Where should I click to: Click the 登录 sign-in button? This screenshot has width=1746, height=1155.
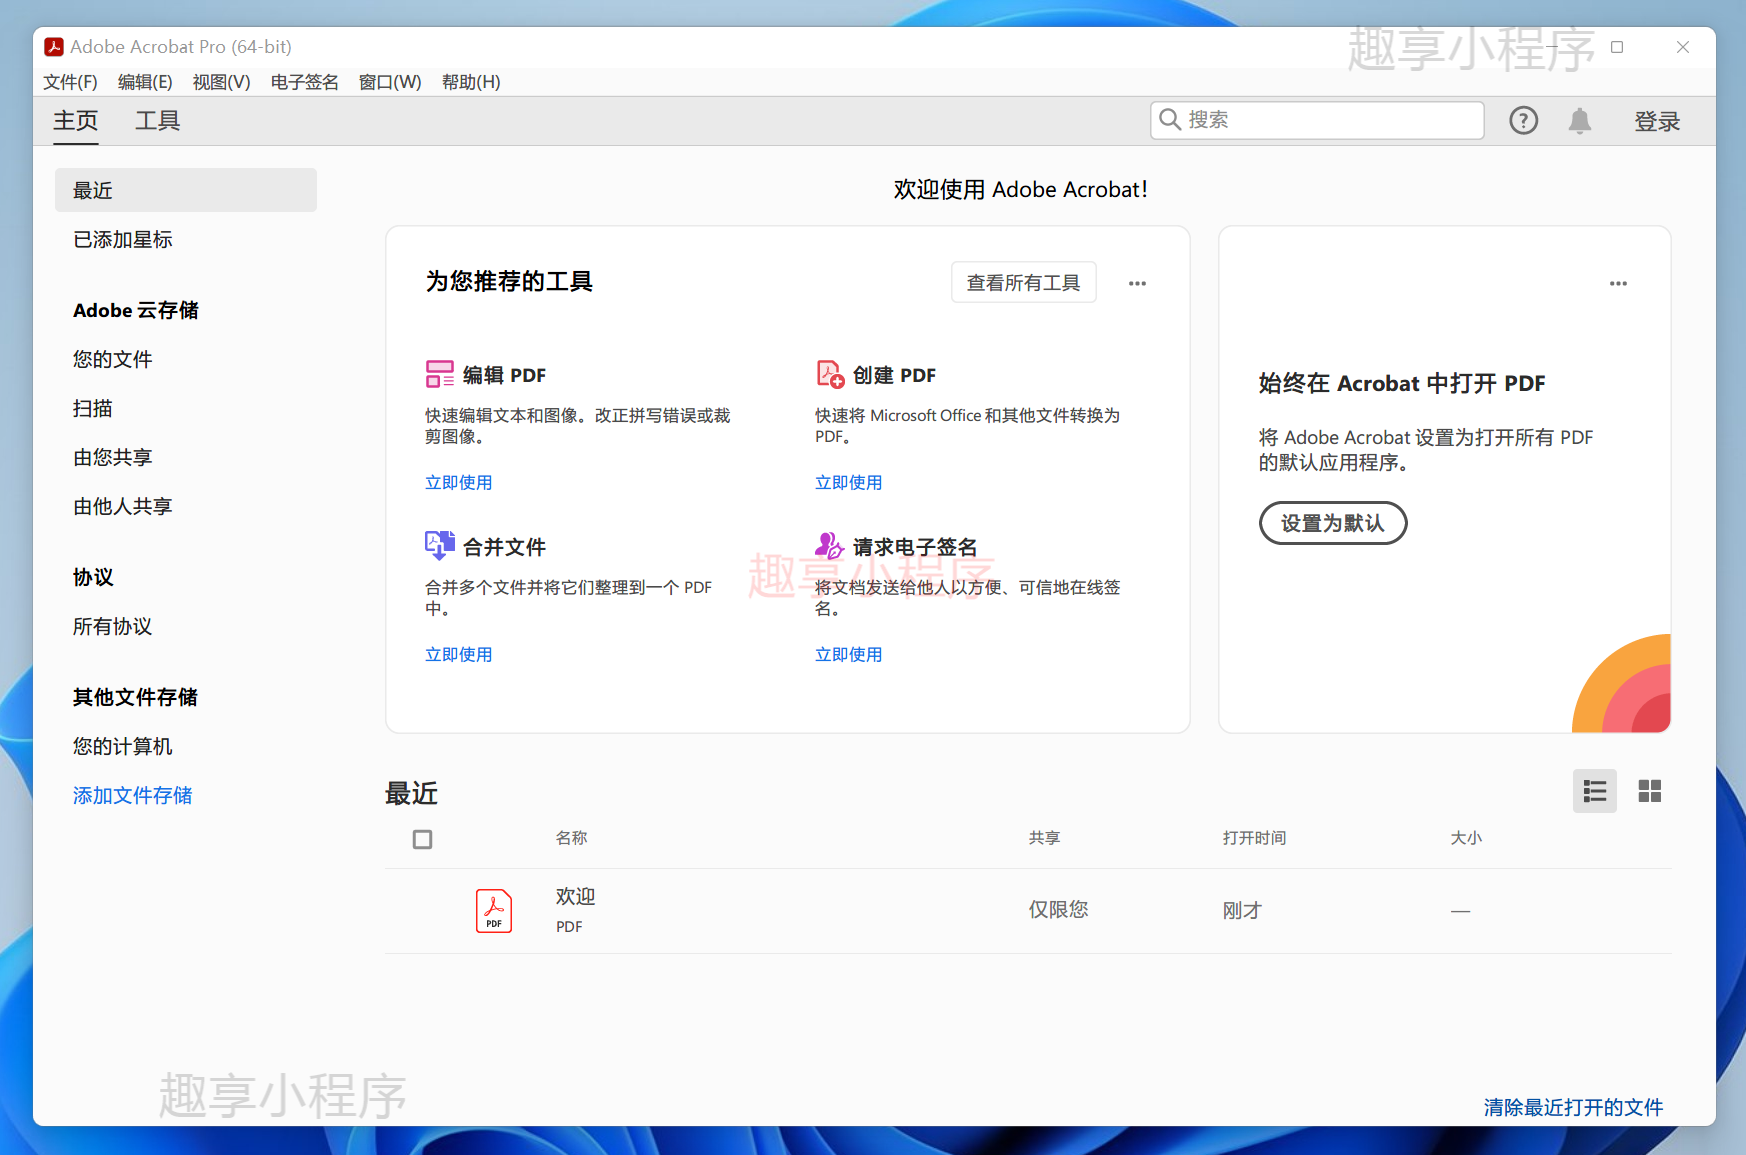coord(1657,122)
